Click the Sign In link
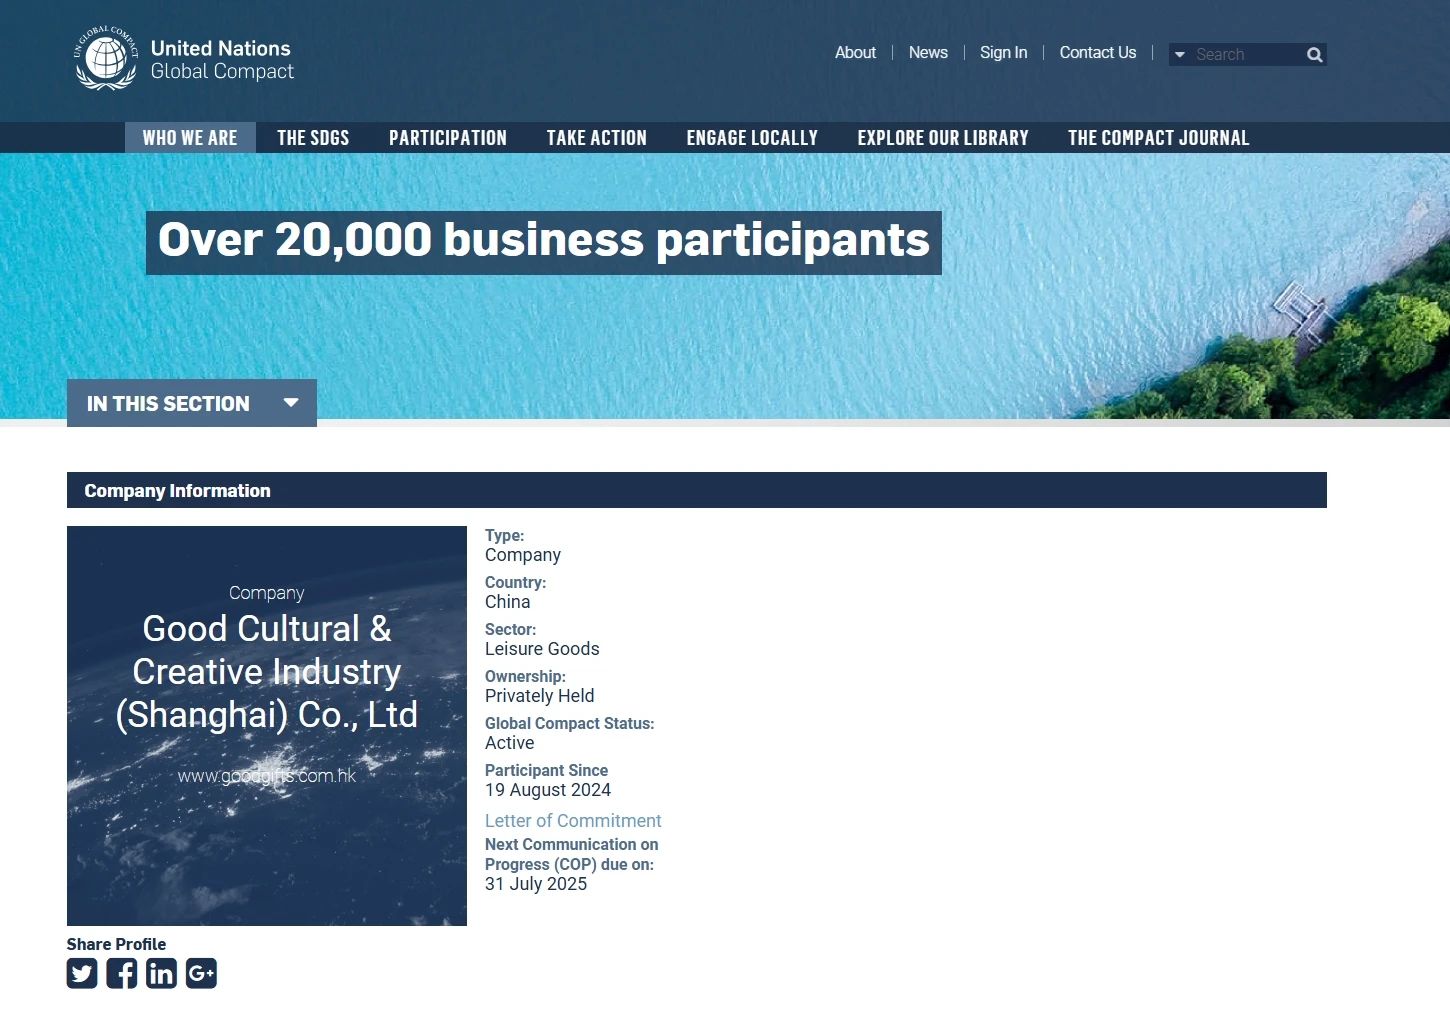Viewport: 1450px width, 1010px height. pyautogui.click(x=1003, y=53)
